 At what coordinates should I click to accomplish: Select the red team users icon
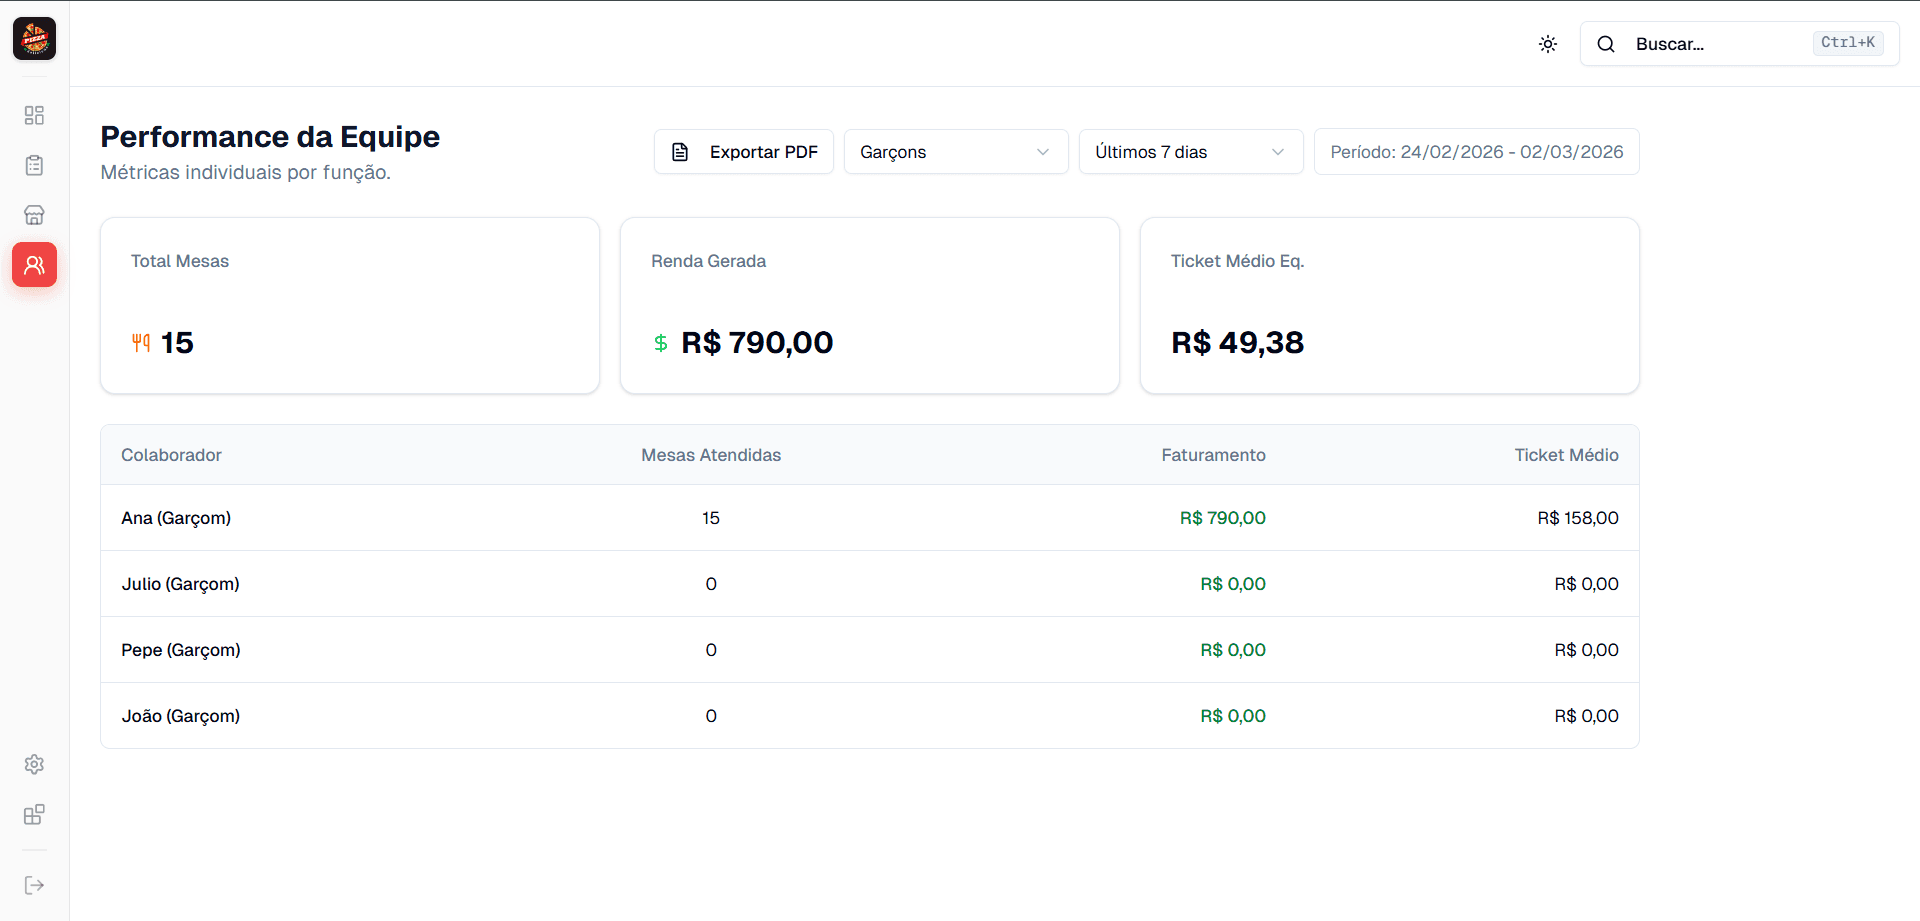pyautogui.click(x=34, y=265)
